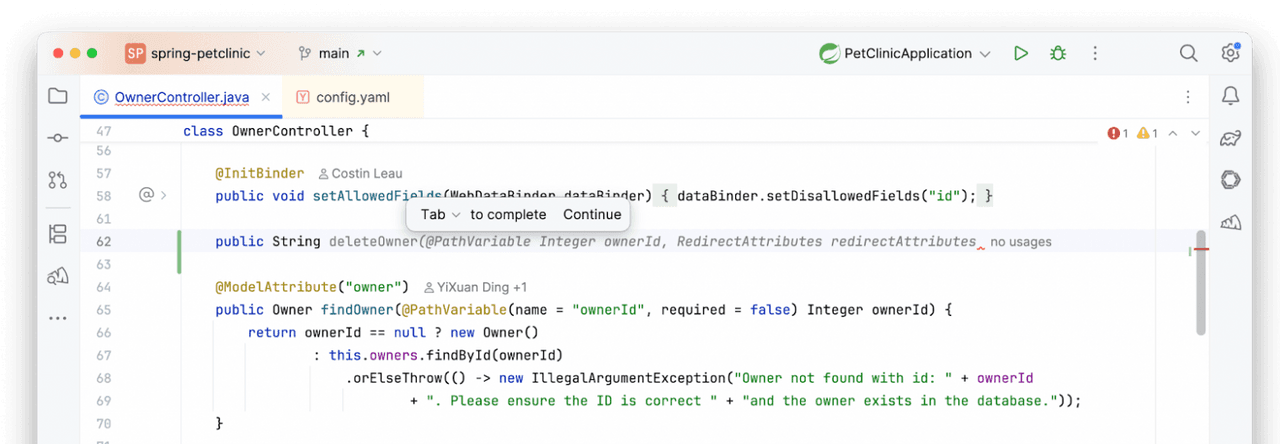Open the Notifications bell panel
This screenshot has width=1280, height=444.
coord(1231,96)
